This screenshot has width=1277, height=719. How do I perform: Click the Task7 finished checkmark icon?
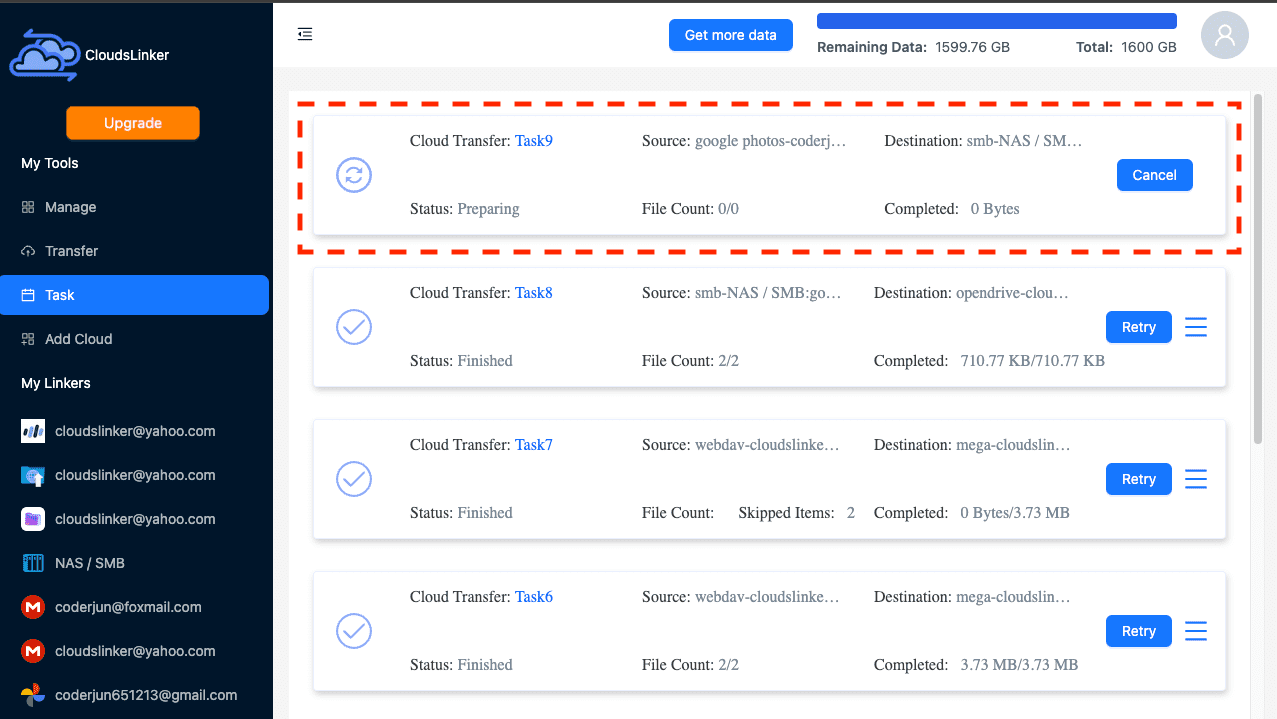coord(354,479)
